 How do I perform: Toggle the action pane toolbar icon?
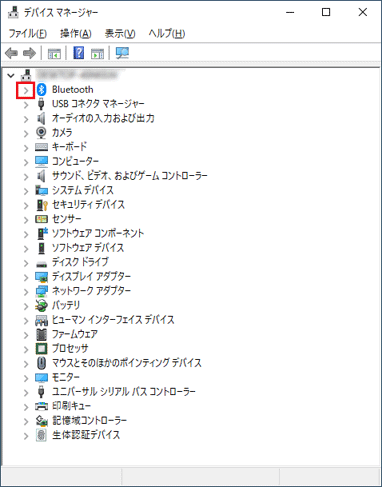point(97,53)
